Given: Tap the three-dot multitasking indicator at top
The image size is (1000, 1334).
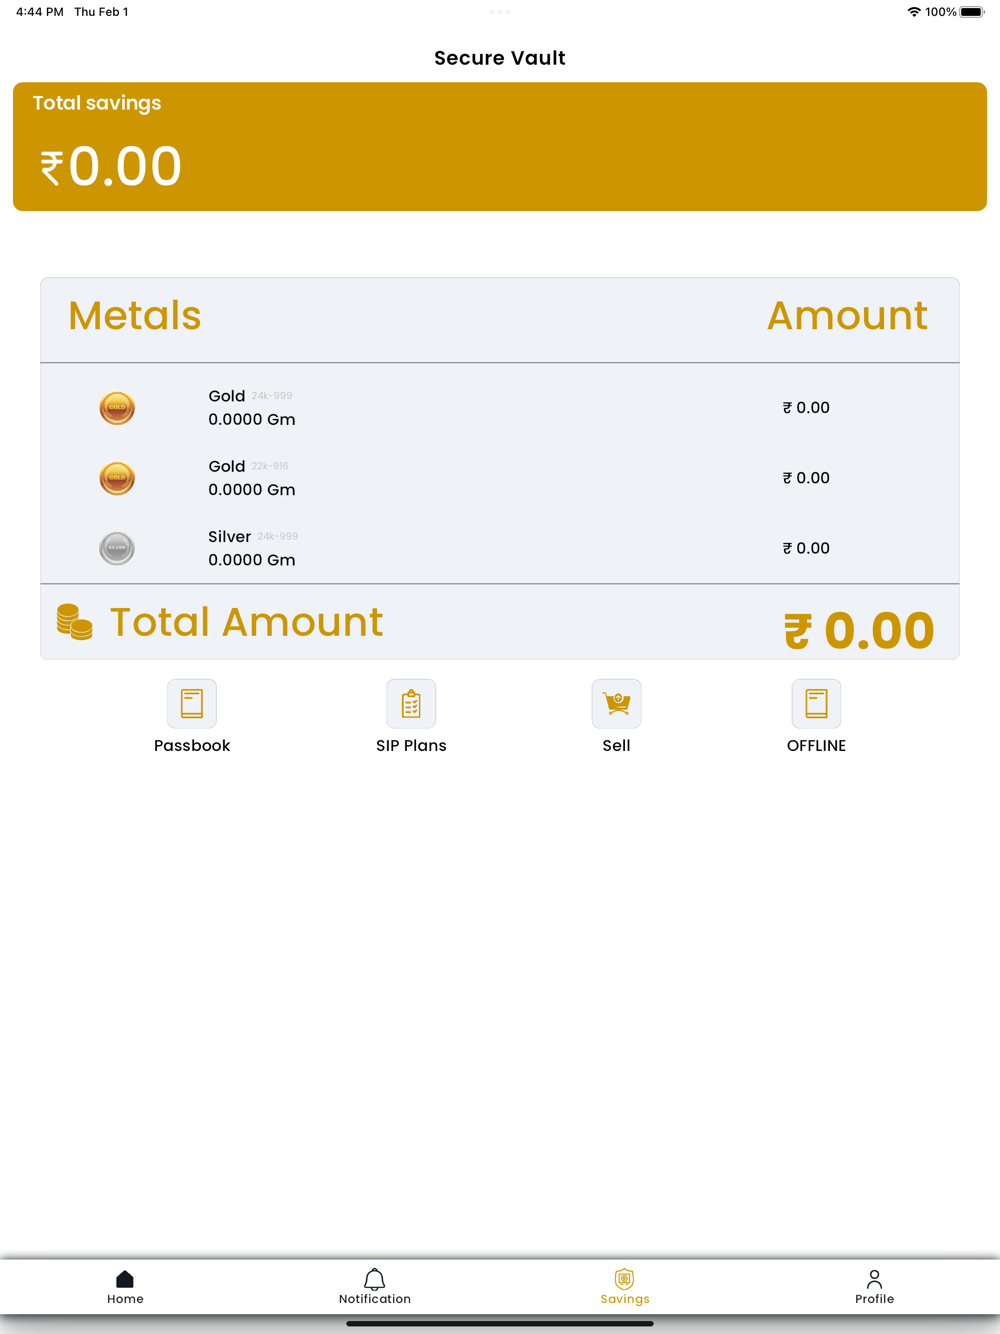Looking at the screenshot, I should tap(500, 12).
